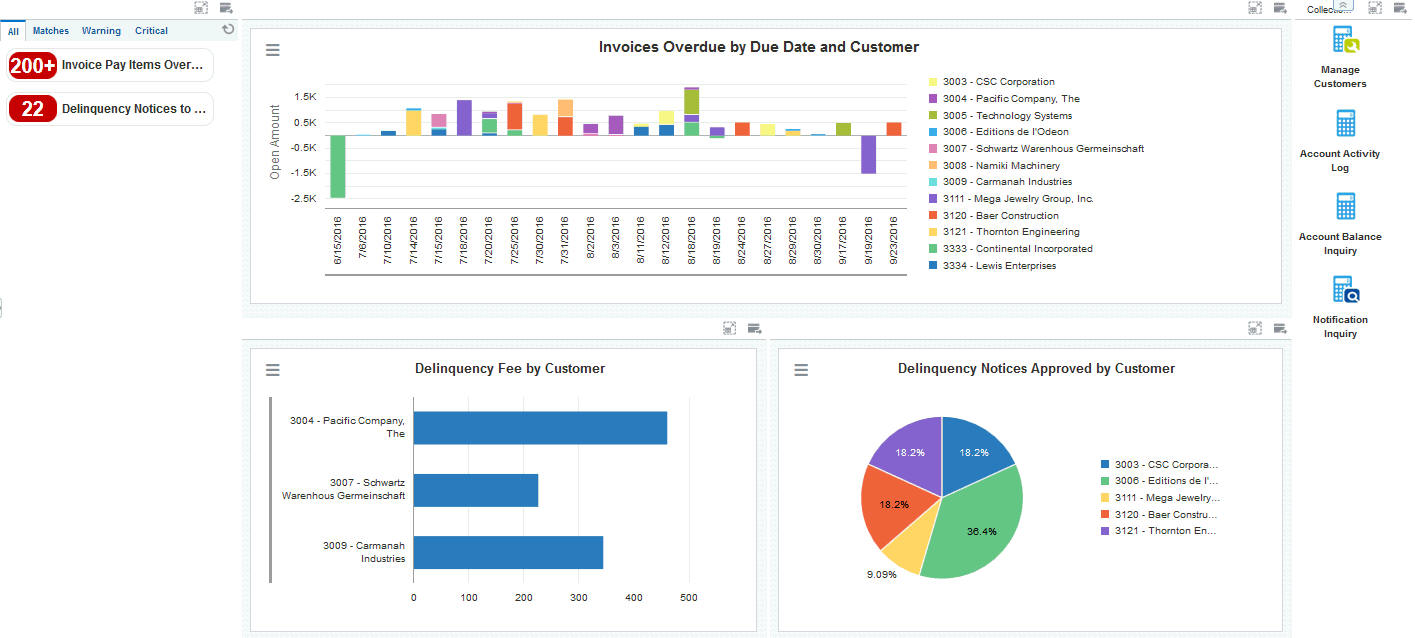Select the green 36.4% pie slice
Viewport: 1415px width, 638px height.
click(x=975, y=525)
